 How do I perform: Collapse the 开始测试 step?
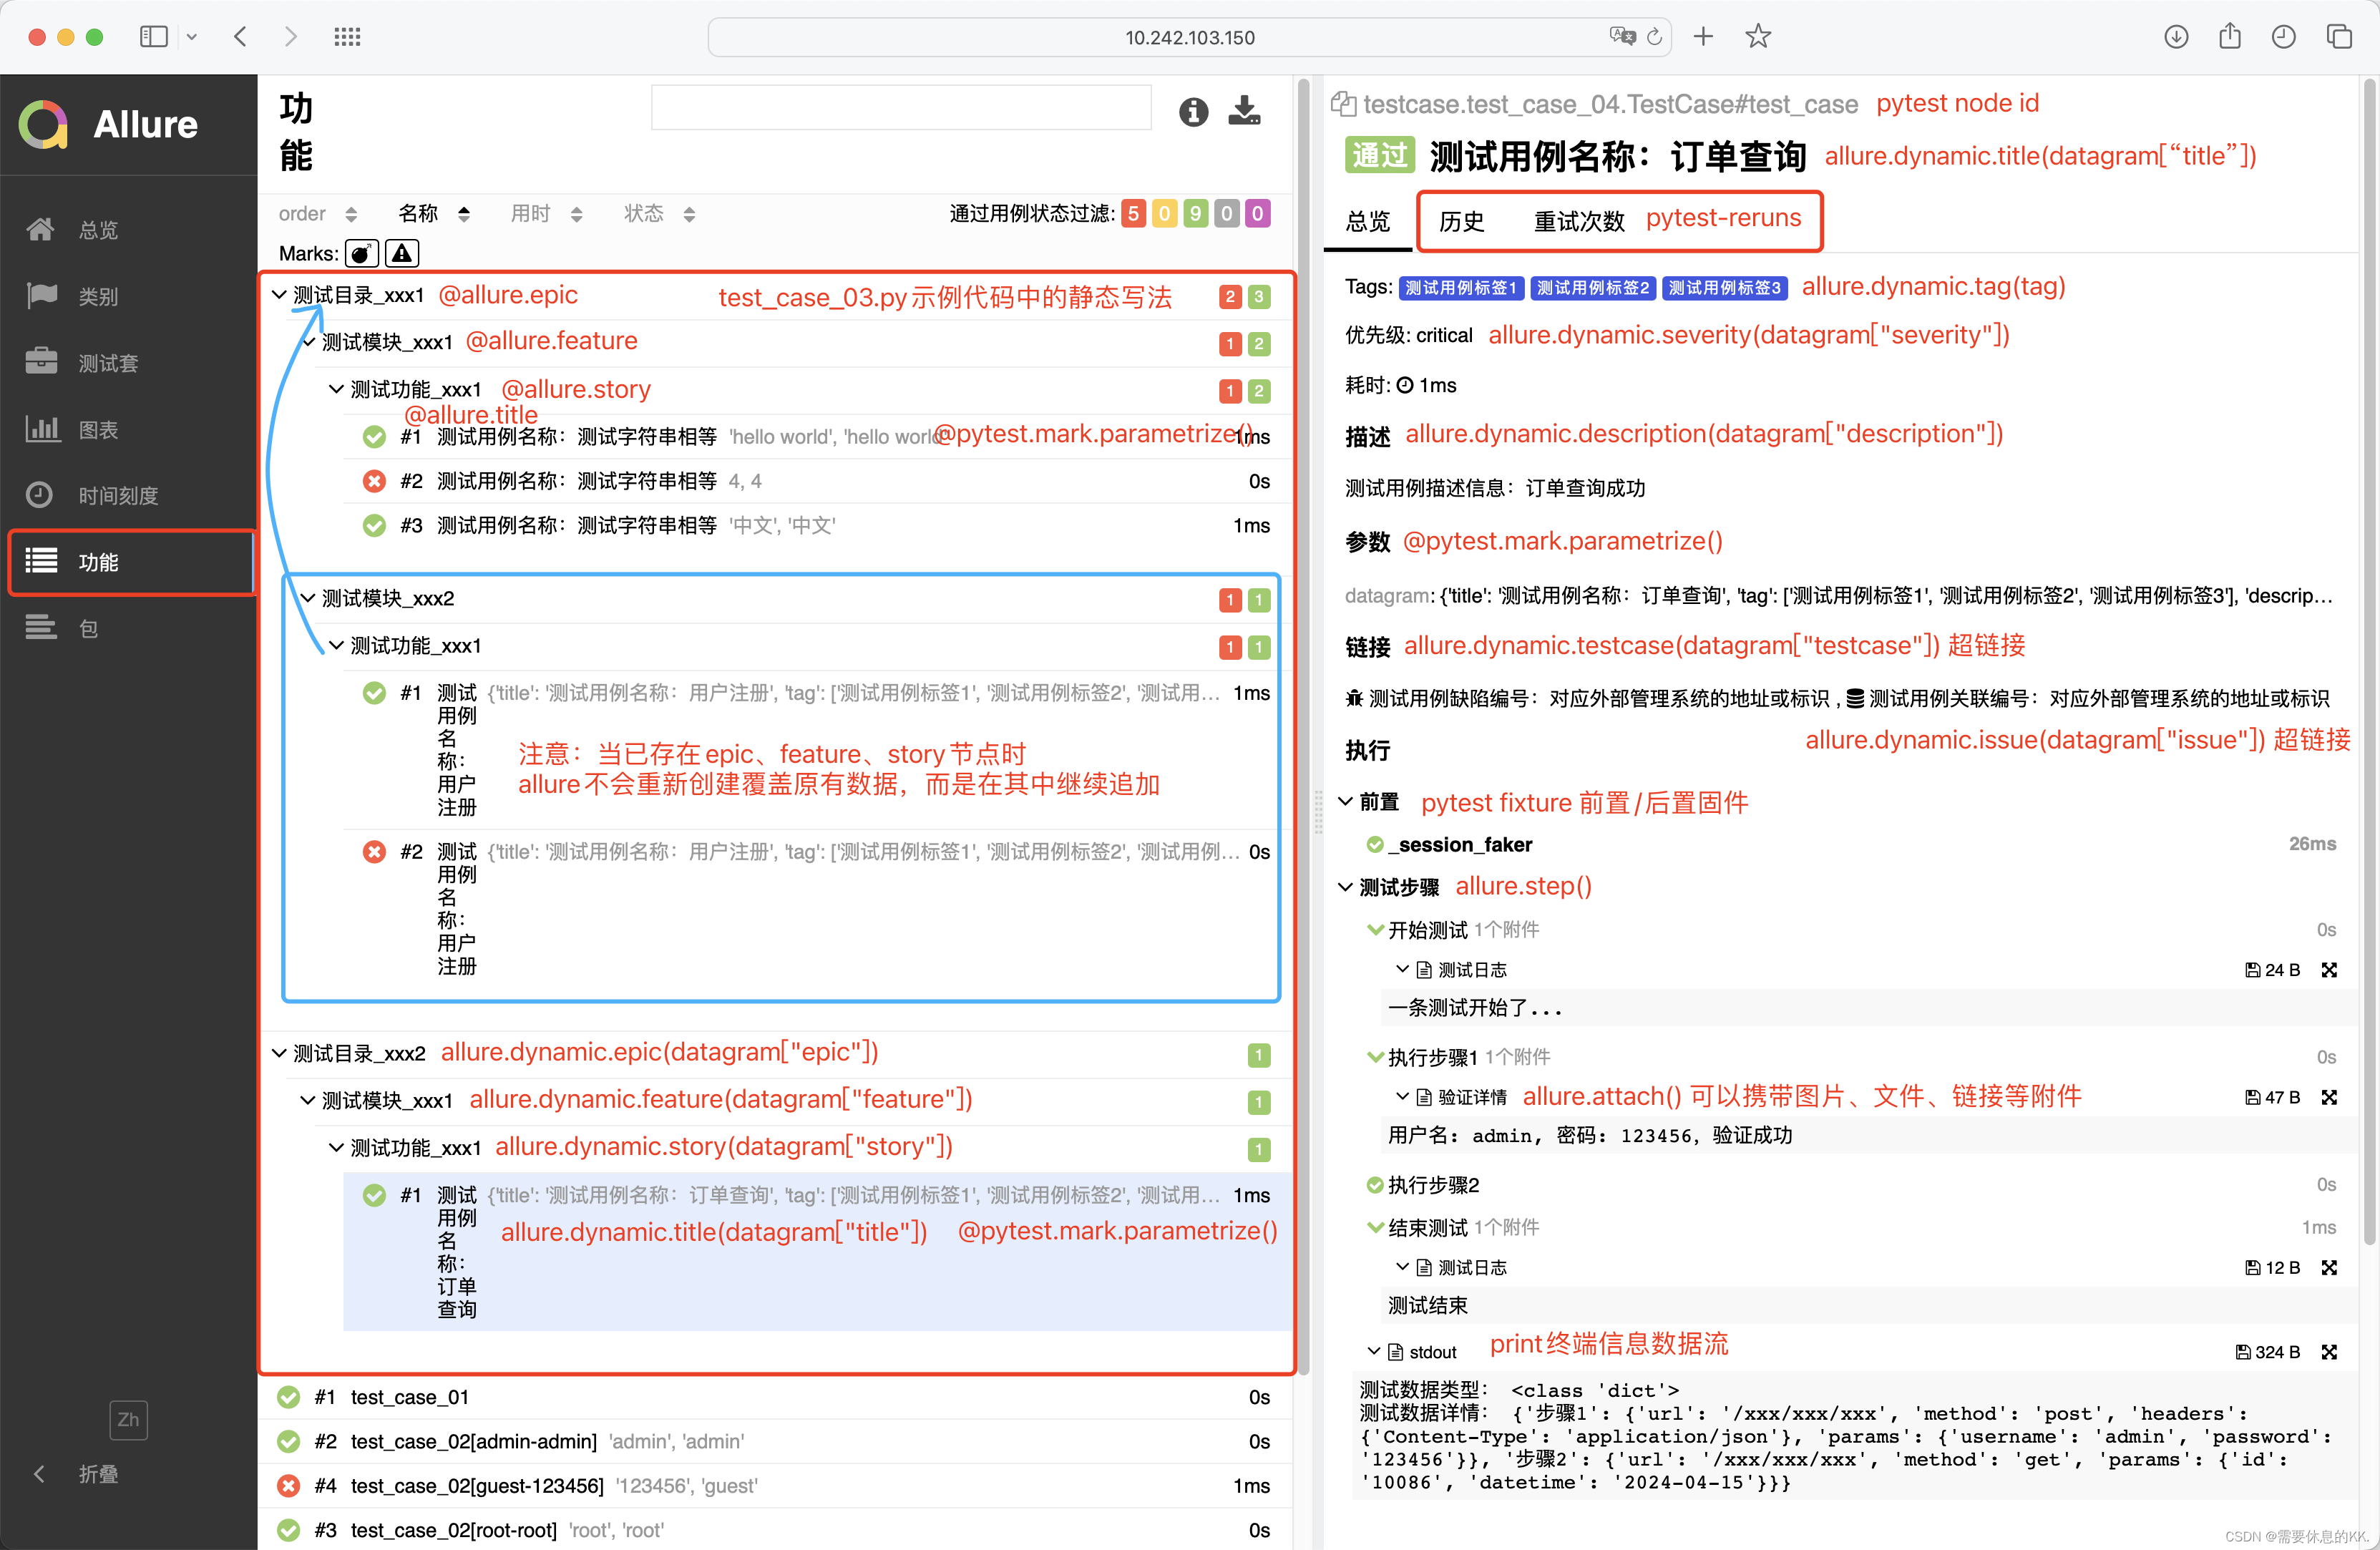1375,929
